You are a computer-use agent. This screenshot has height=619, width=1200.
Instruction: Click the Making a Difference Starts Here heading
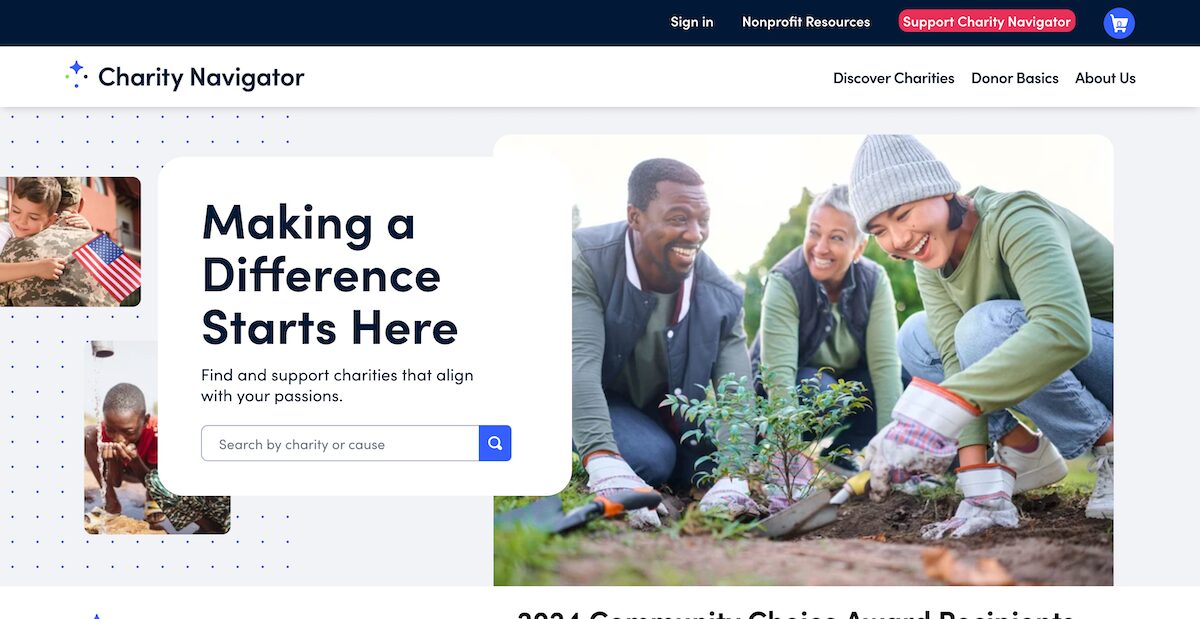pyautogui.click(x=330, y=274)
